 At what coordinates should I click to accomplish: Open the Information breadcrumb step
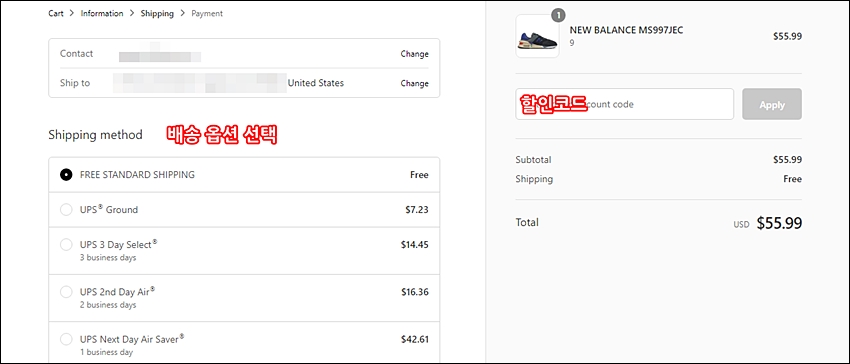click(x=102, y=14)
